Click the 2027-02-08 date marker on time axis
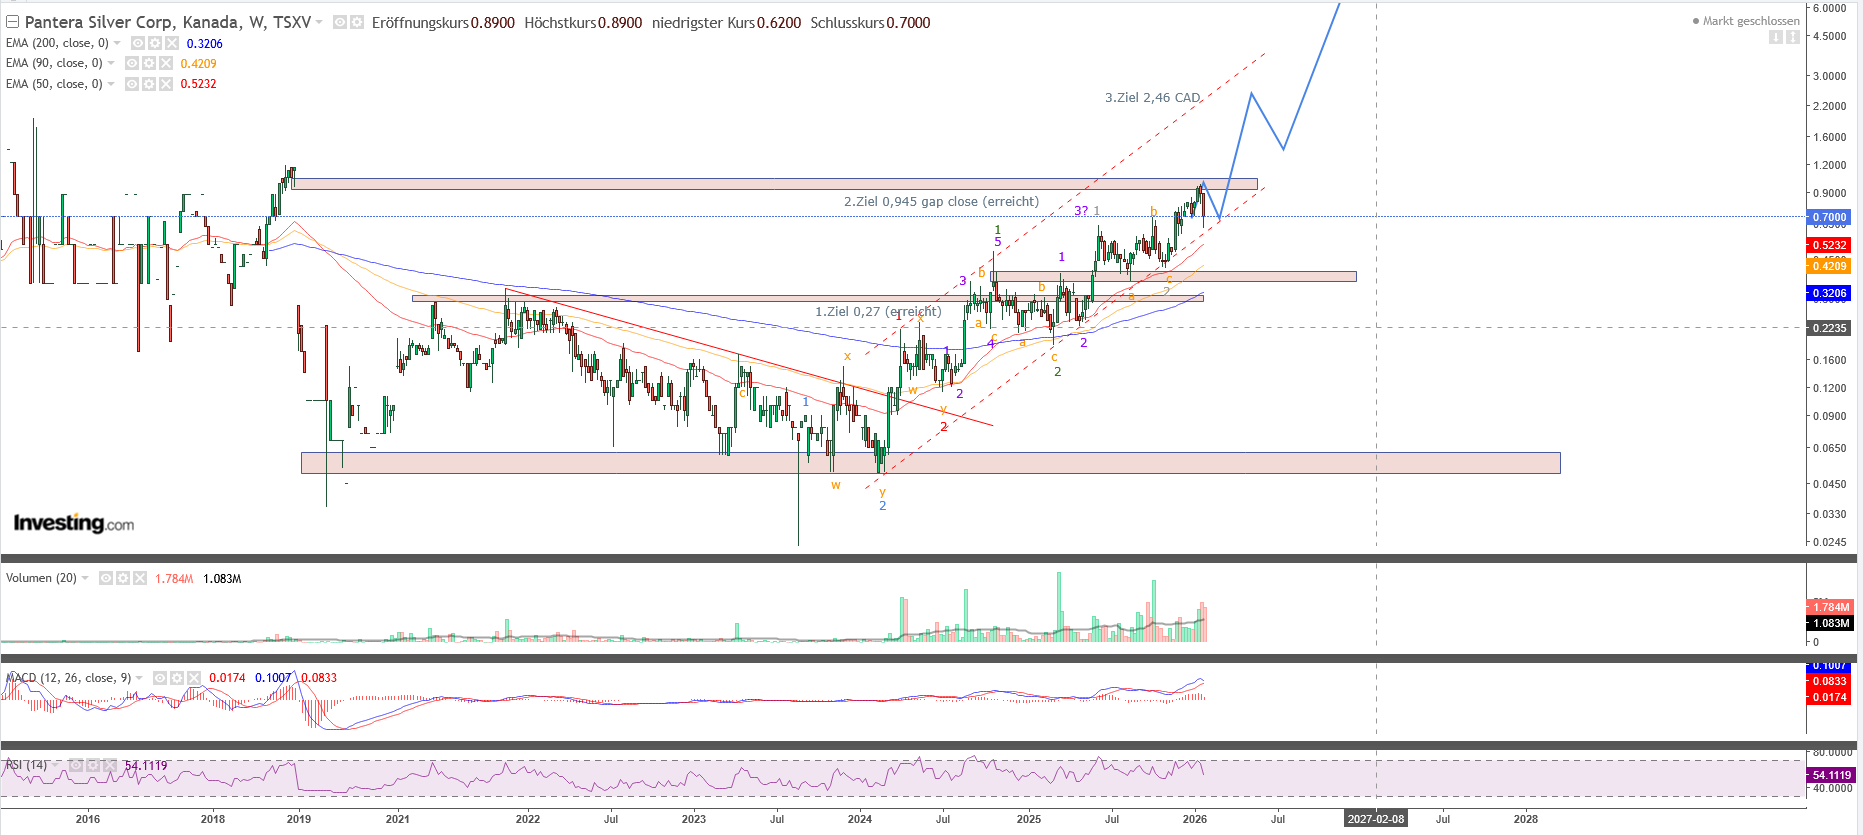 [x=1375, y=819]
